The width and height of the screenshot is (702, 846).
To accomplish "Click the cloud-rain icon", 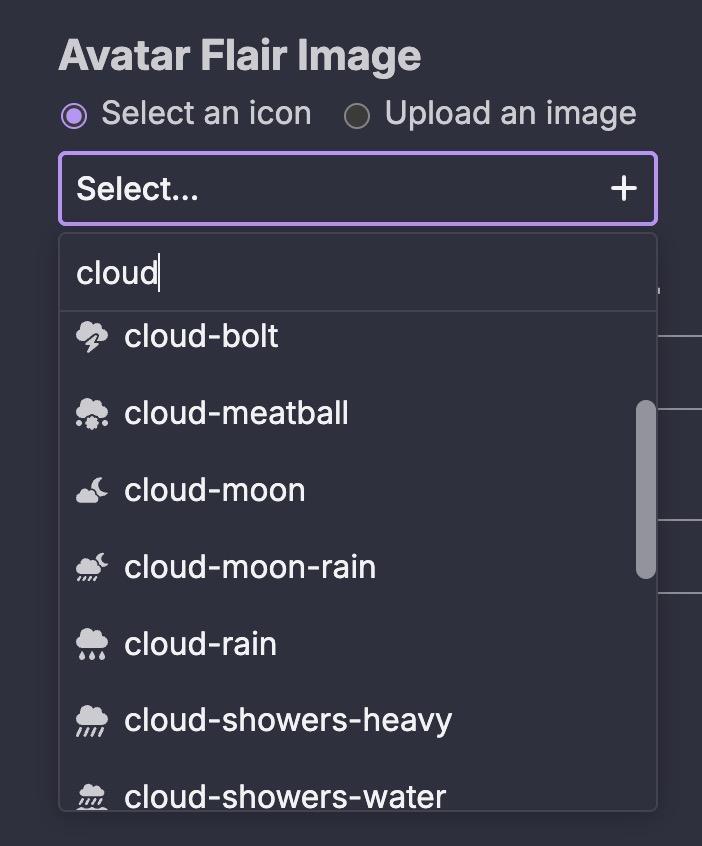I will [x=92, y=644].
